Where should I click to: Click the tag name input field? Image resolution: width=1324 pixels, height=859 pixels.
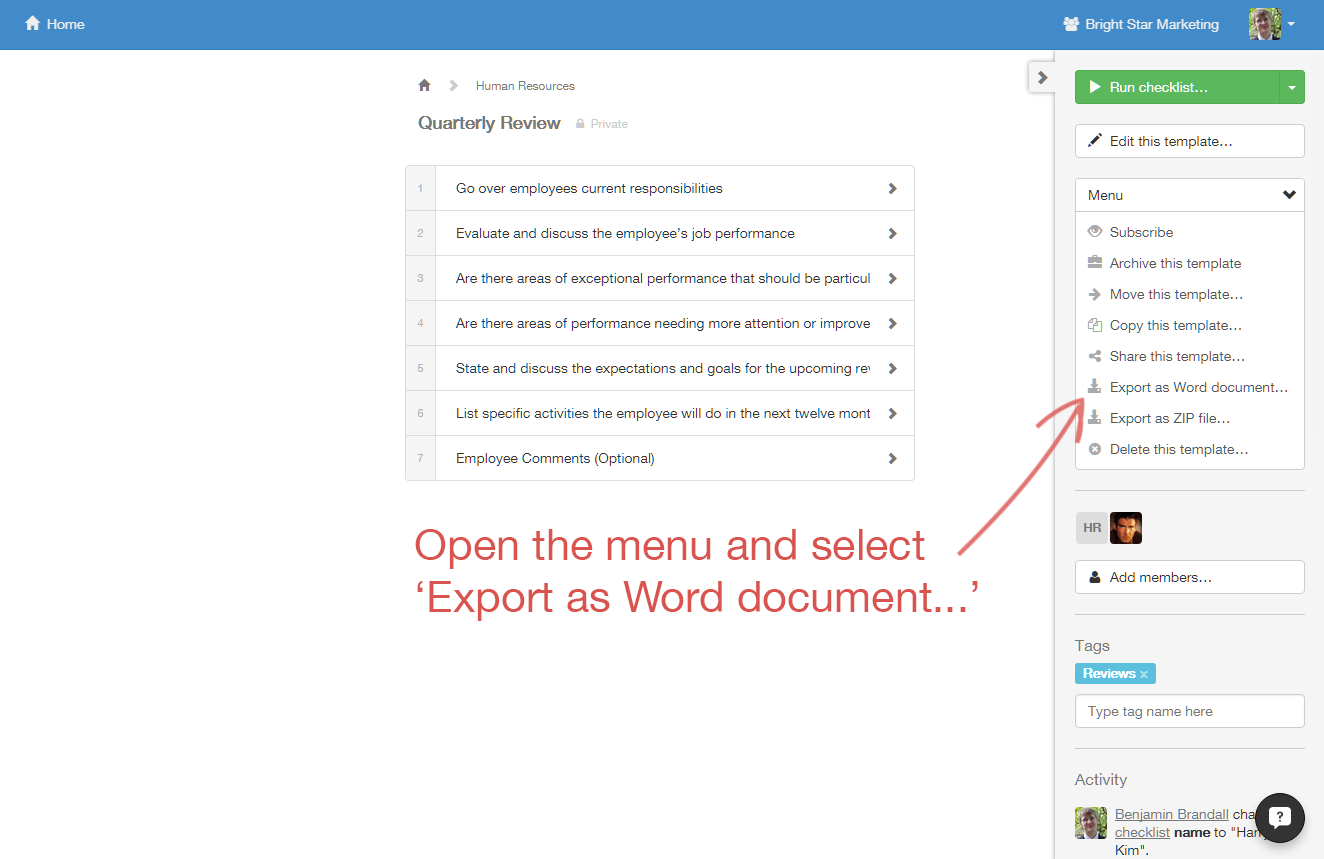[x=1189, y=711]
